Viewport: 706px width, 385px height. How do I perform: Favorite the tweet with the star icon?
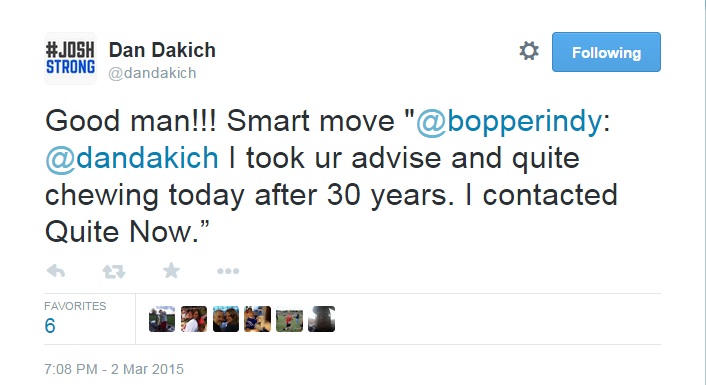pyautogui.click(x=171, y=271)
